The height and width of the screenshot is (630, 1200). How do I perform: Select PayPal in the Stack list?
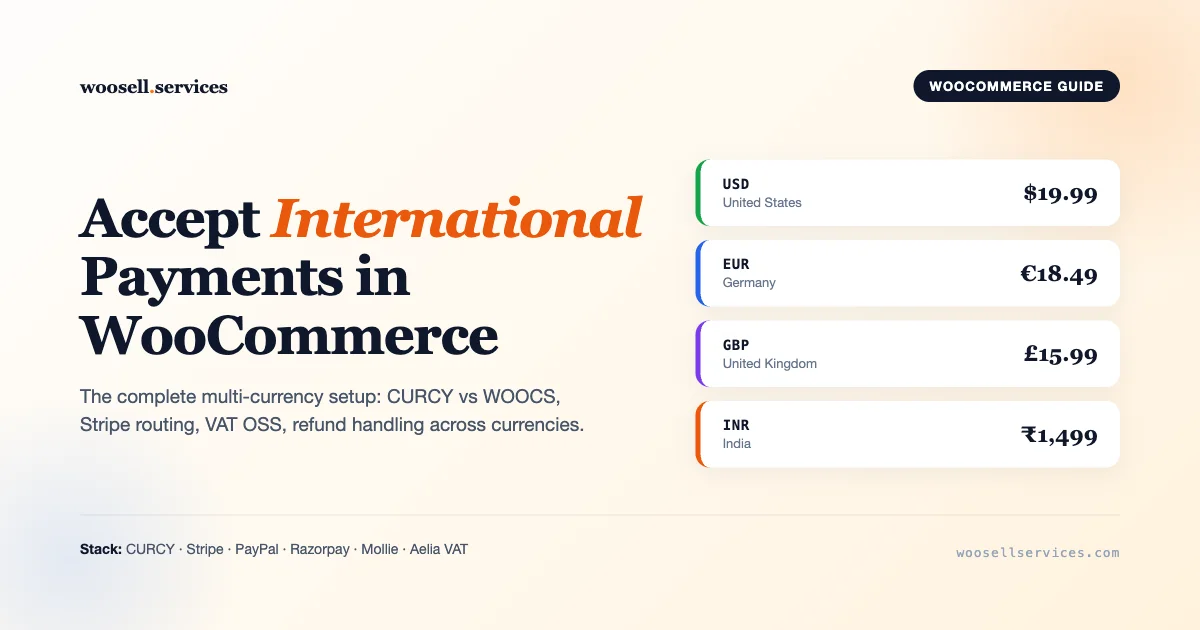pyautogui.click(x=257, y=549)
